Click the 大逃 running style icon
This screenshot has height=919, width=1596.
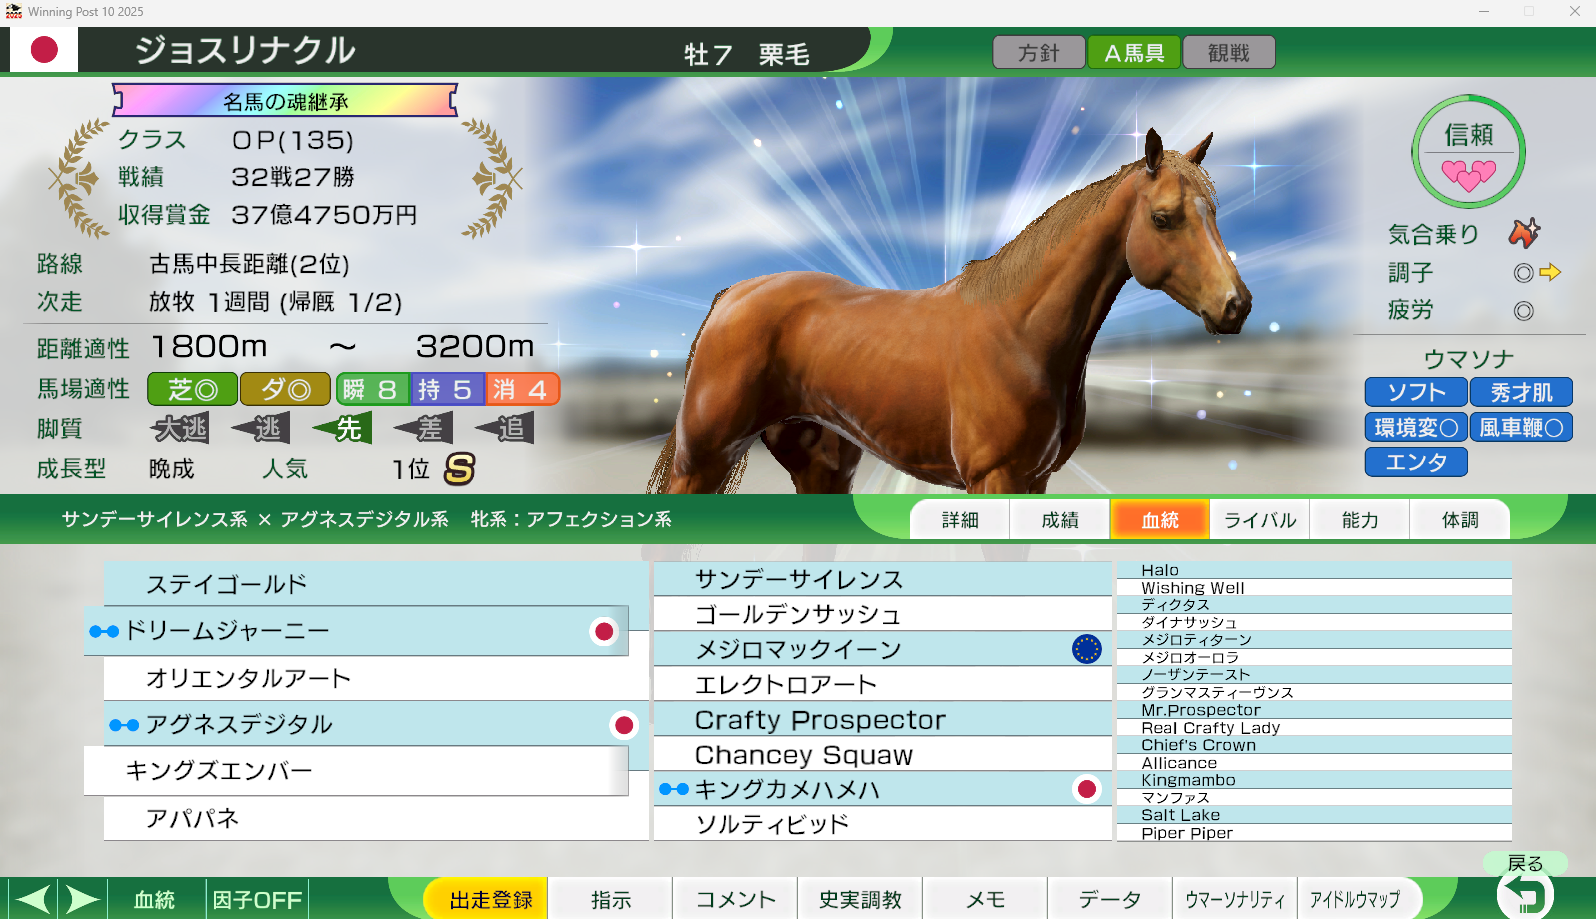coord(181,428)
